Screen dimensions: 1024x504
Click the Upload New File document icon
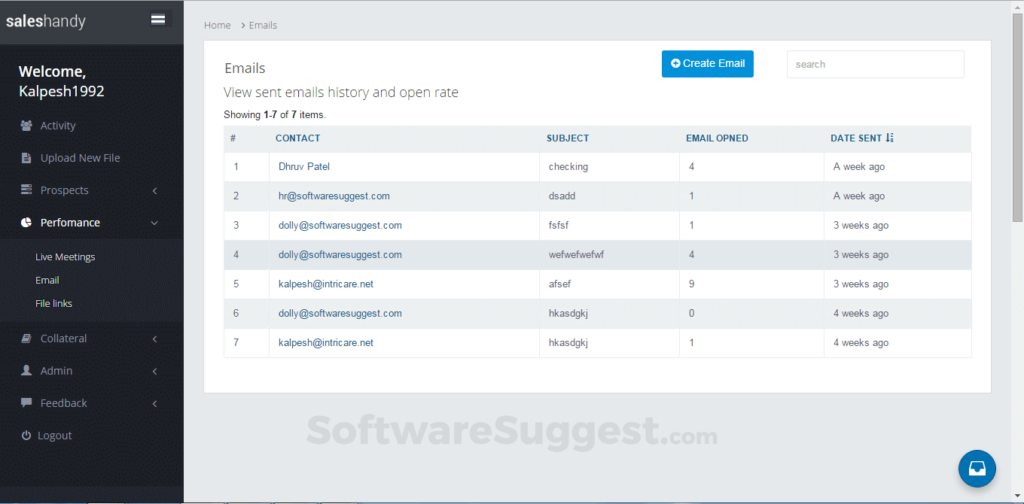click(x=27, y=158)
